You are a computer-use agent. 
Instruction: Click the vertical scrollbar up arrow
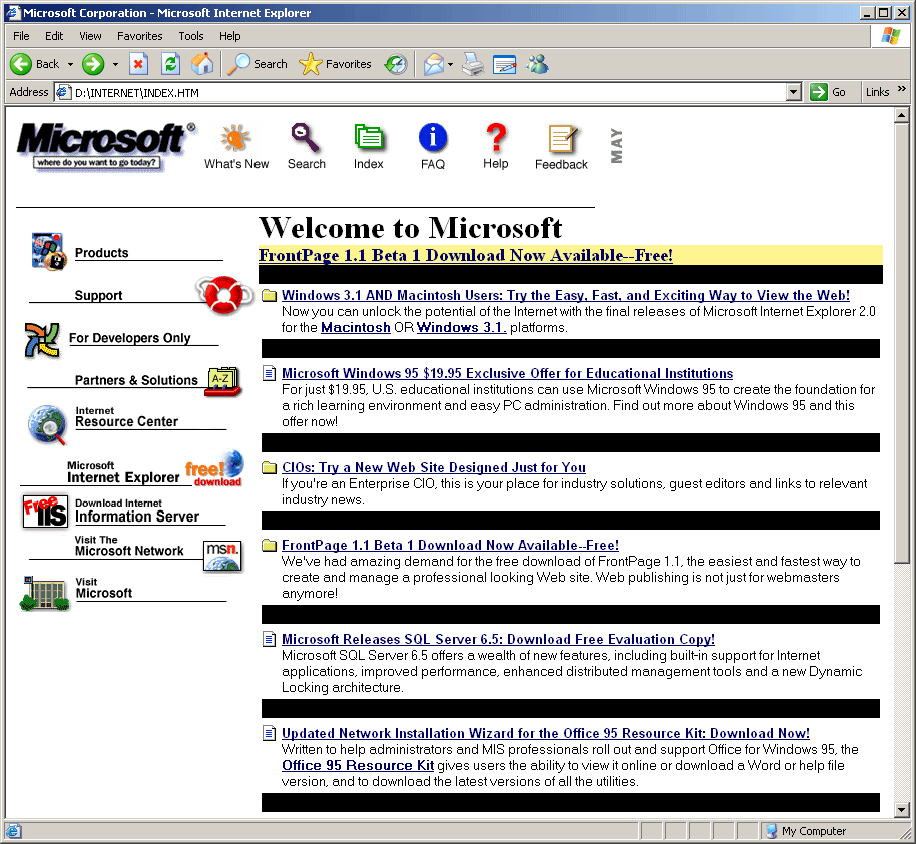click(x=902, y=115)
